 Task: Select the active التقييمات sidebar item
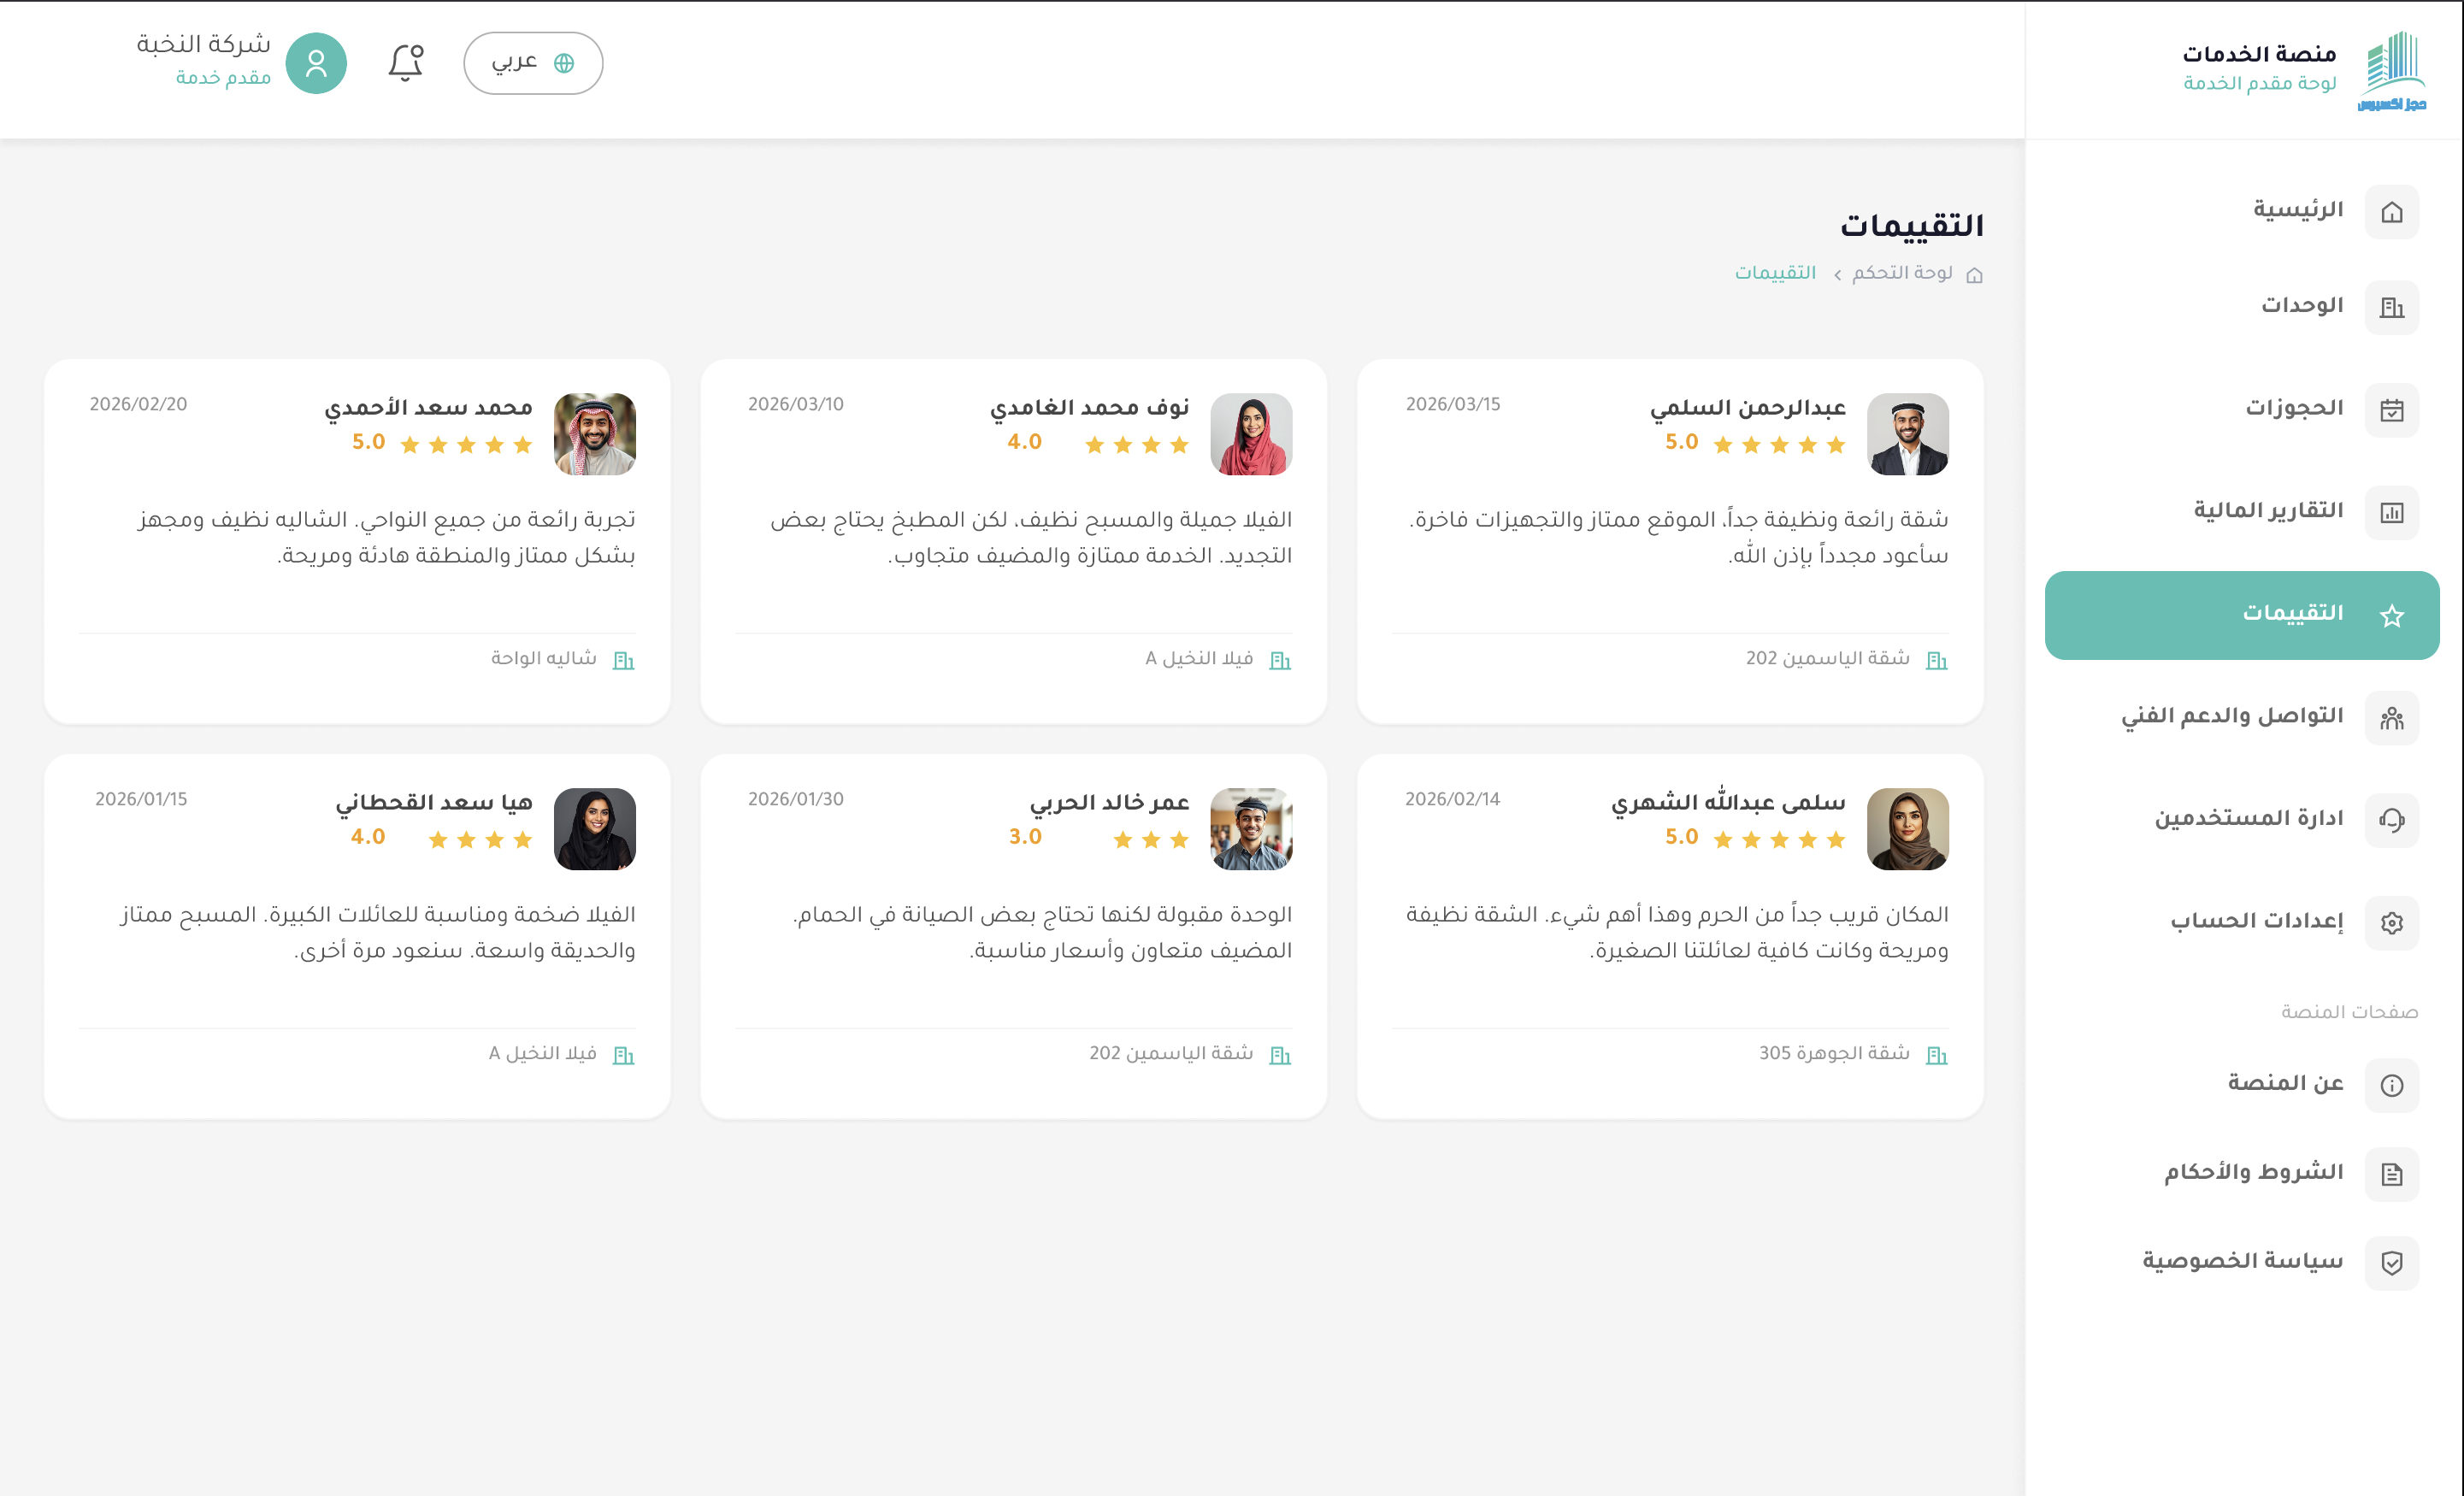click(x=2242, y=615)
